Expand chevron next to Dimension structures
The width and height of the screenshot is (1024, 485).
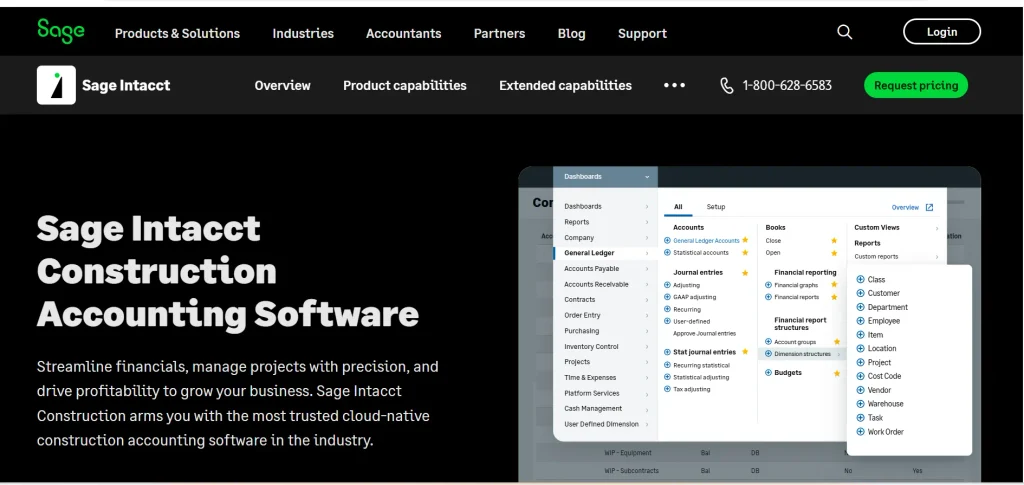[839, 354]
